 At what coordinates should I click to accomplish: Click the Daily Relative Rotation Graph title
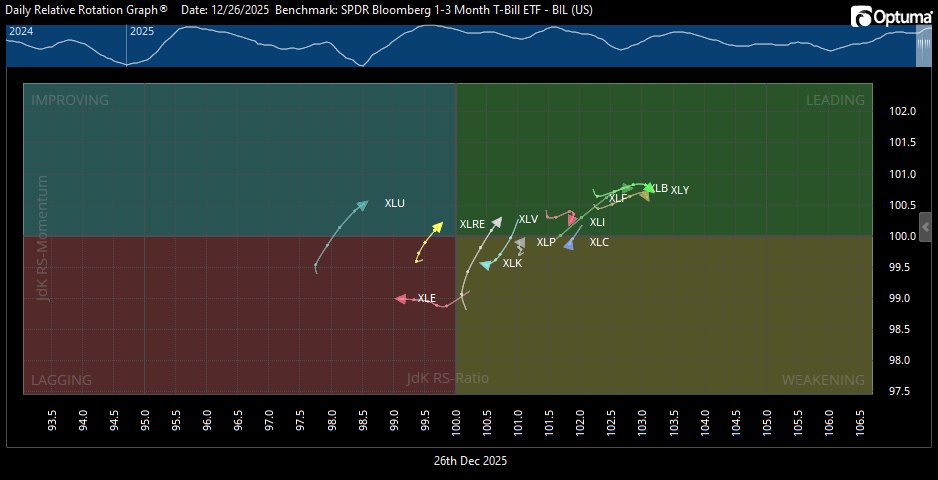(x=87, y=11)
